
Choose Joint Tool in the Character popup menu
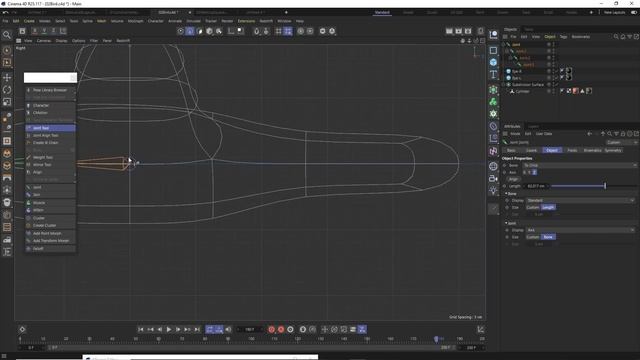tap(50, 128)
